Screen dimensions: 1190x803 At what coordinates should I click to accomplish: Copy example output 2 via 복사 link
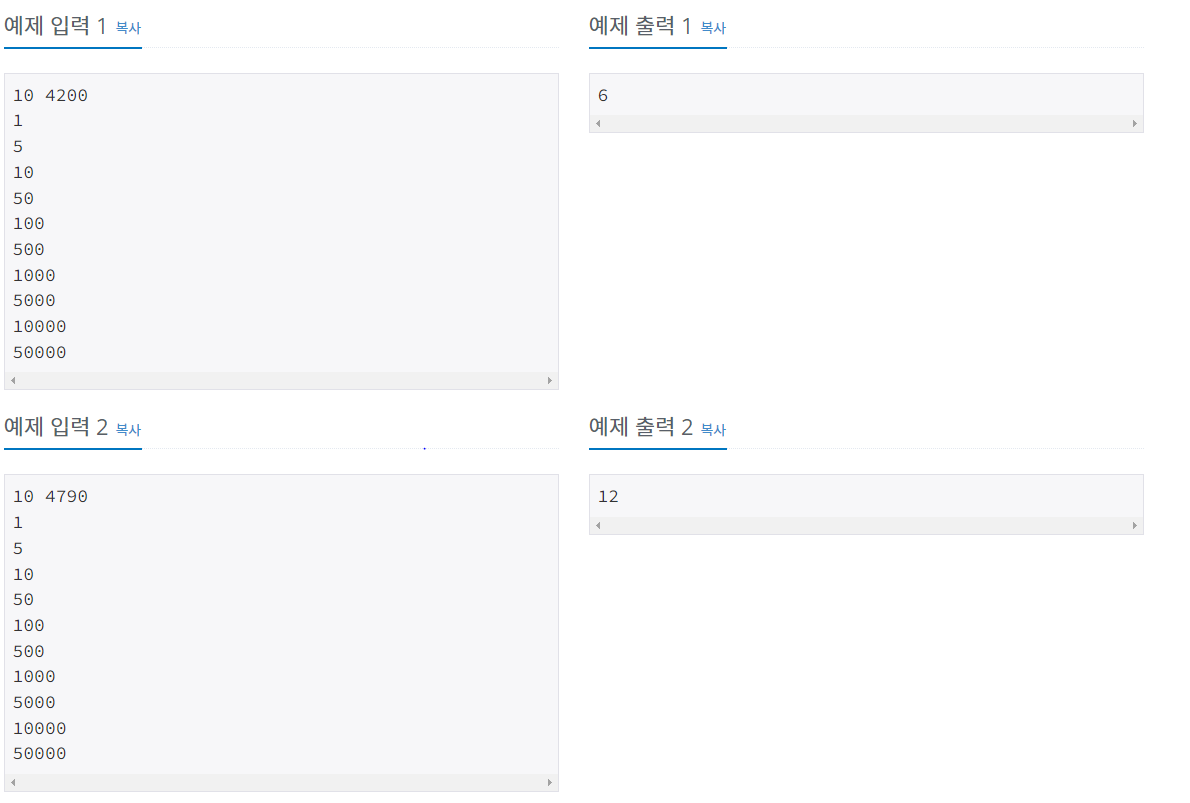(x=713, y=430)
